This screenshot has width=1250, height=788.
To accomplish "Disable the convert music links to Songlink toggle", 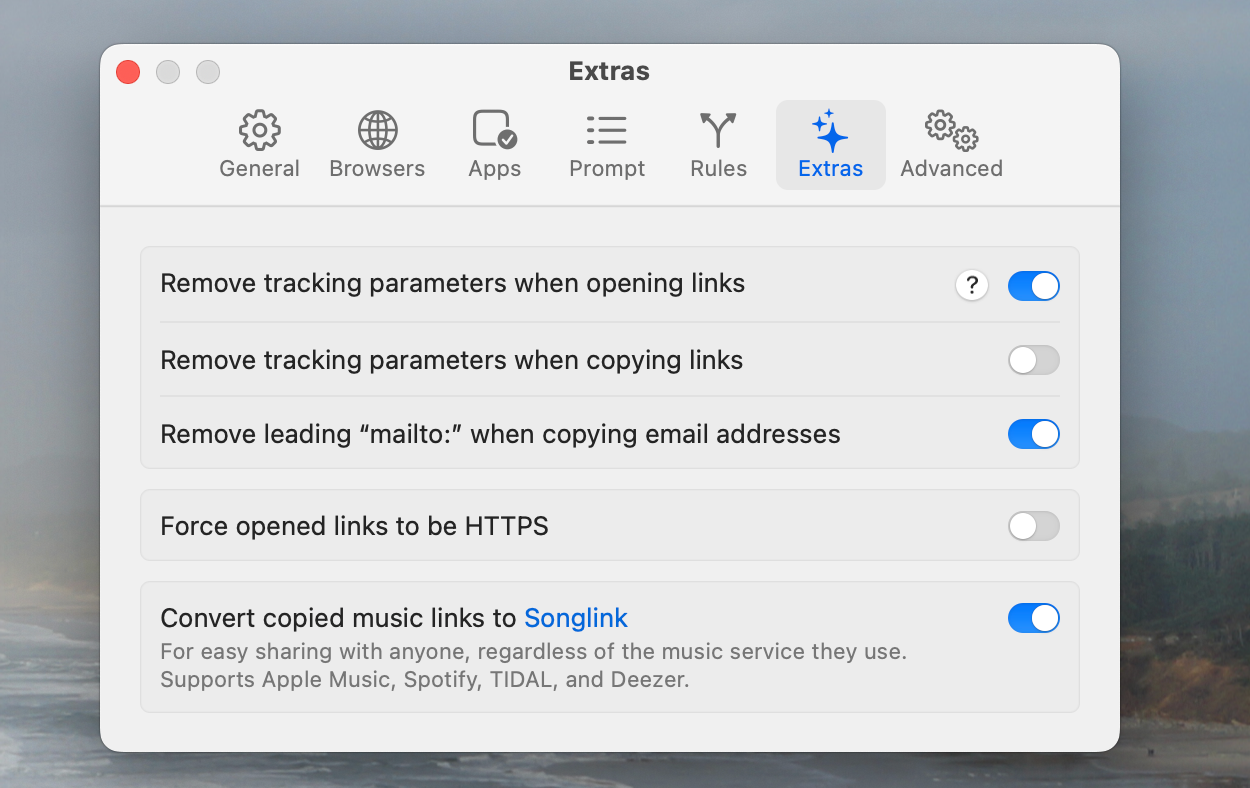I will pyautogui.click(x=1033, y=618).
